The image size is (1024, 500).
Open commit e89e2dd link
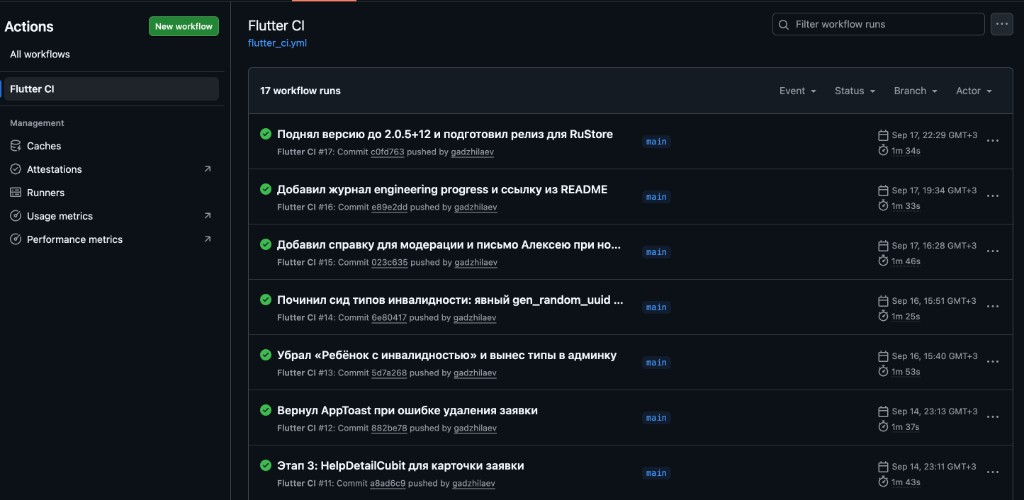tap(389, 208)
